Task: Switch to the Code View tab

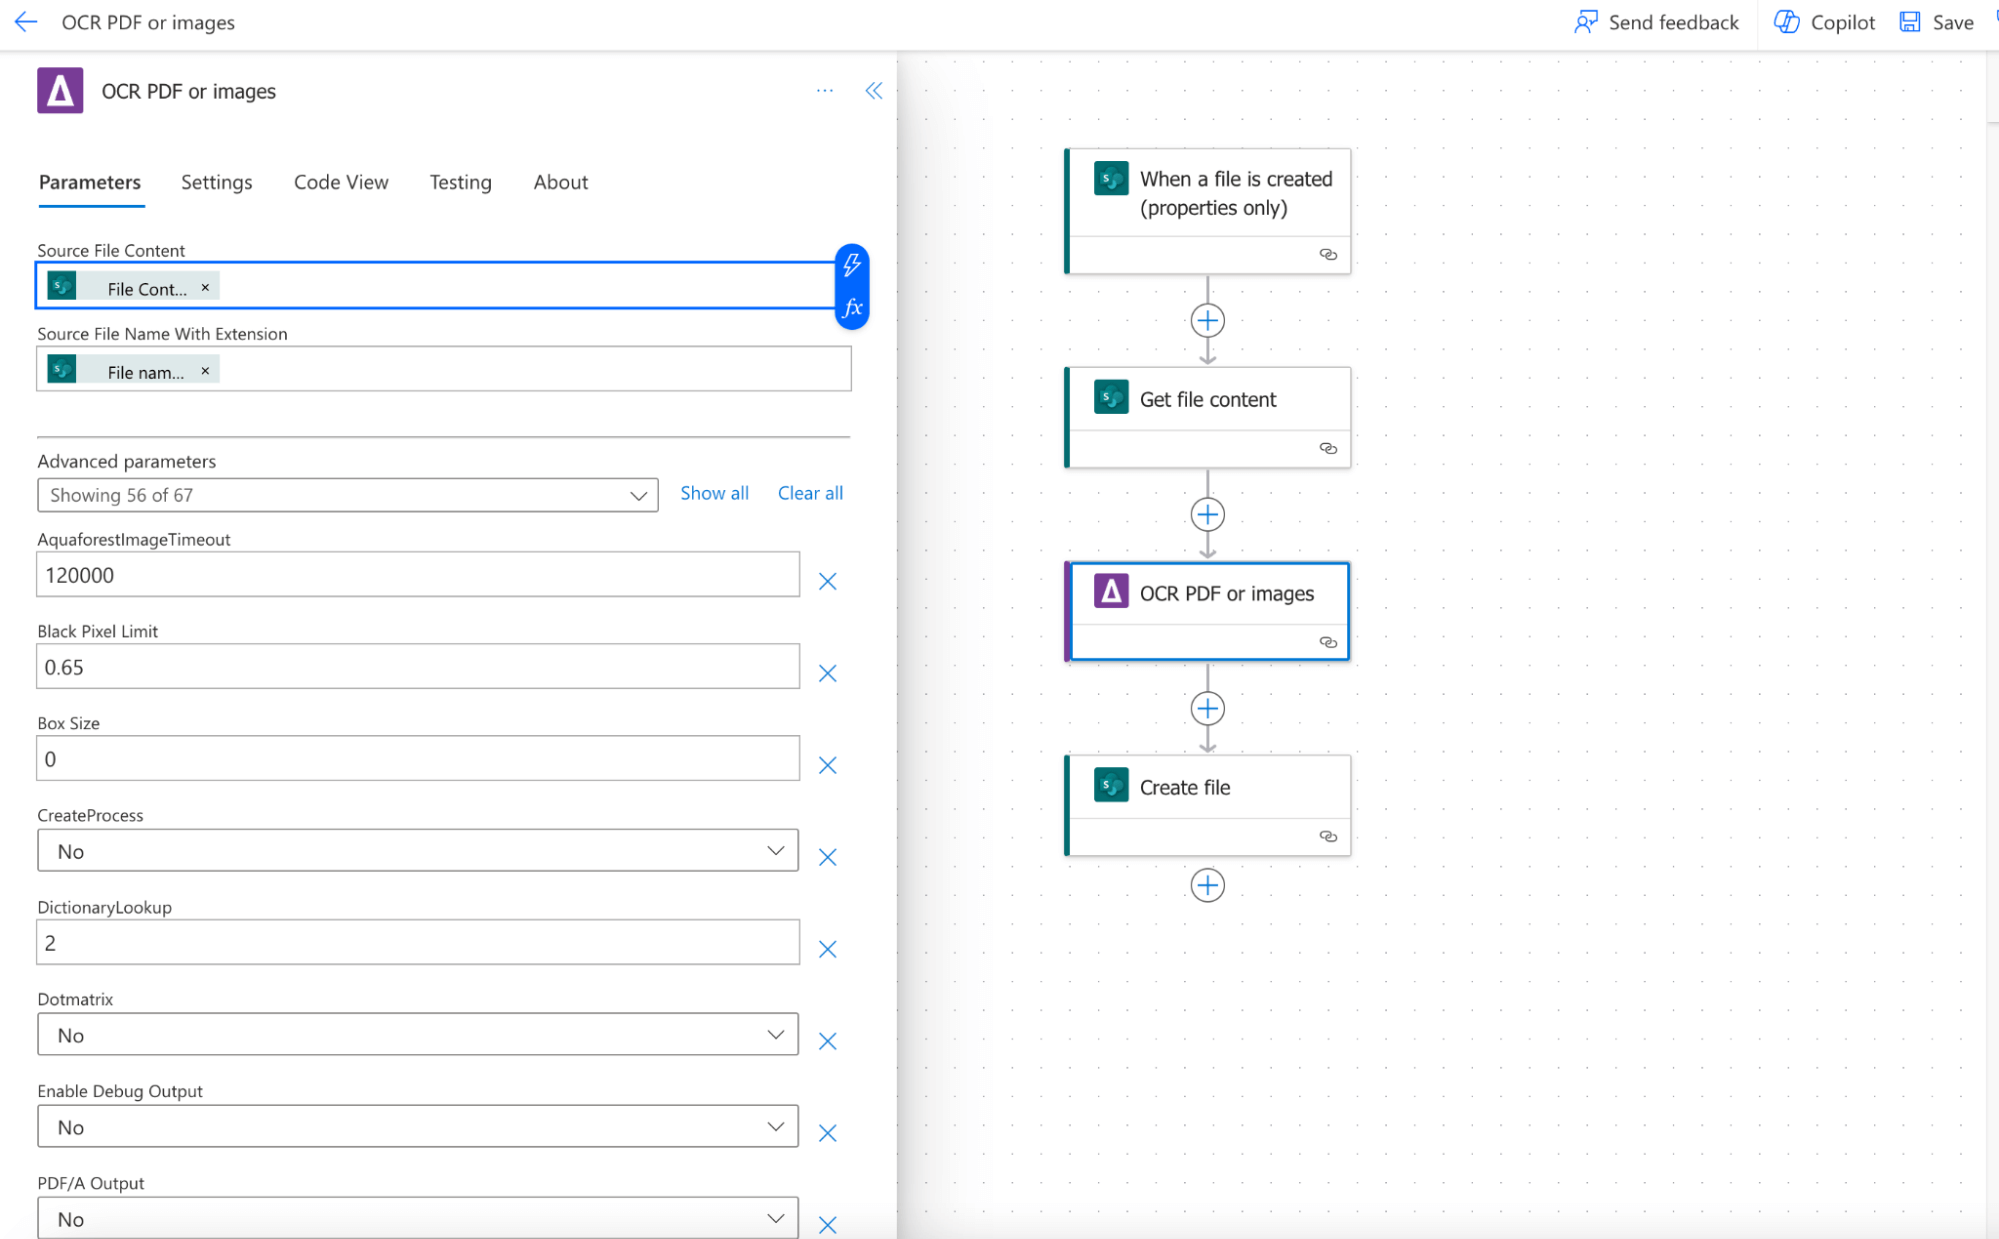Action: click(340, 181)
